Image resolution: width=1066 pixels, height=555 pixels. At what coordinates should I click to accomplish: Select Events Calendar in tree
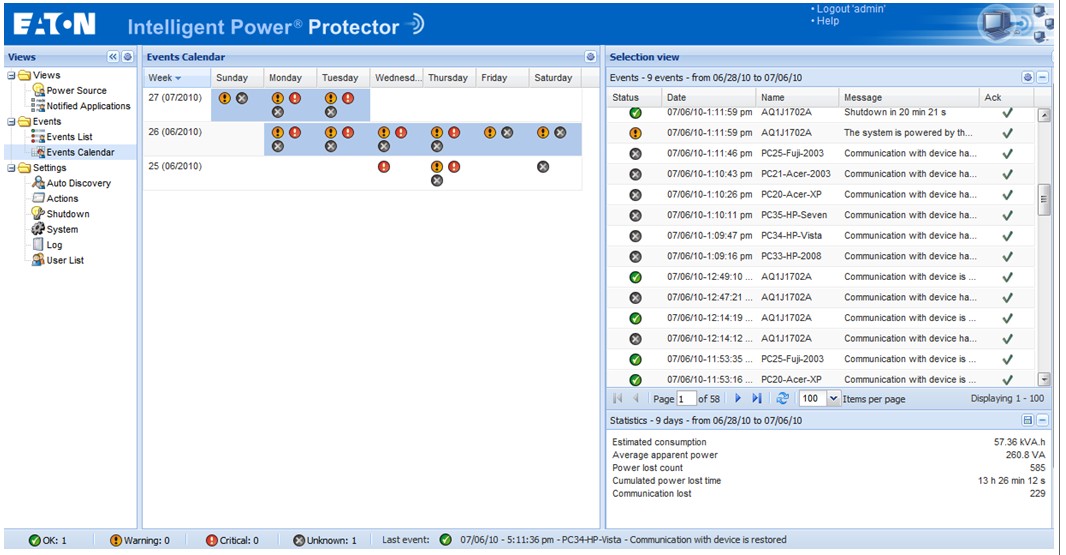tap(80, 152)
